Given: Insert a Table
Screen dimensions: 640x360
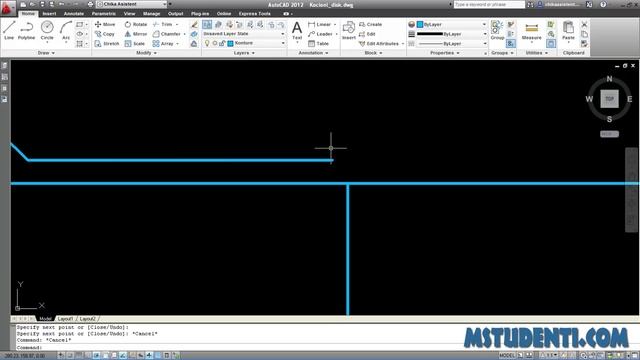Looking at the screenshot, I should (x=319, y=43).
